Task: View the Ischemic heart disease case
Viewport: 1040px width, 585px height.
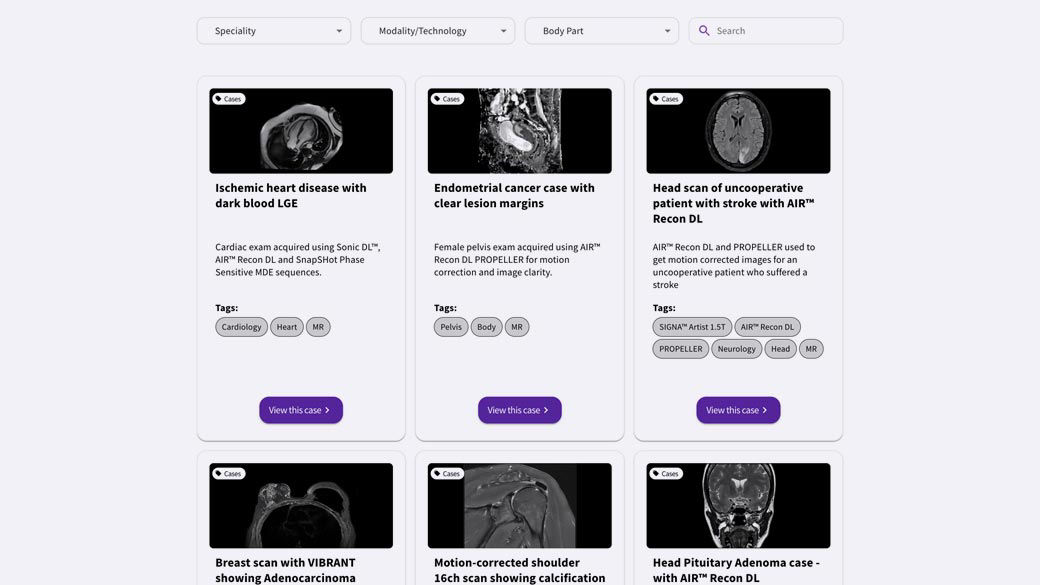Action: pyautogui.click(x=301, y=410)
